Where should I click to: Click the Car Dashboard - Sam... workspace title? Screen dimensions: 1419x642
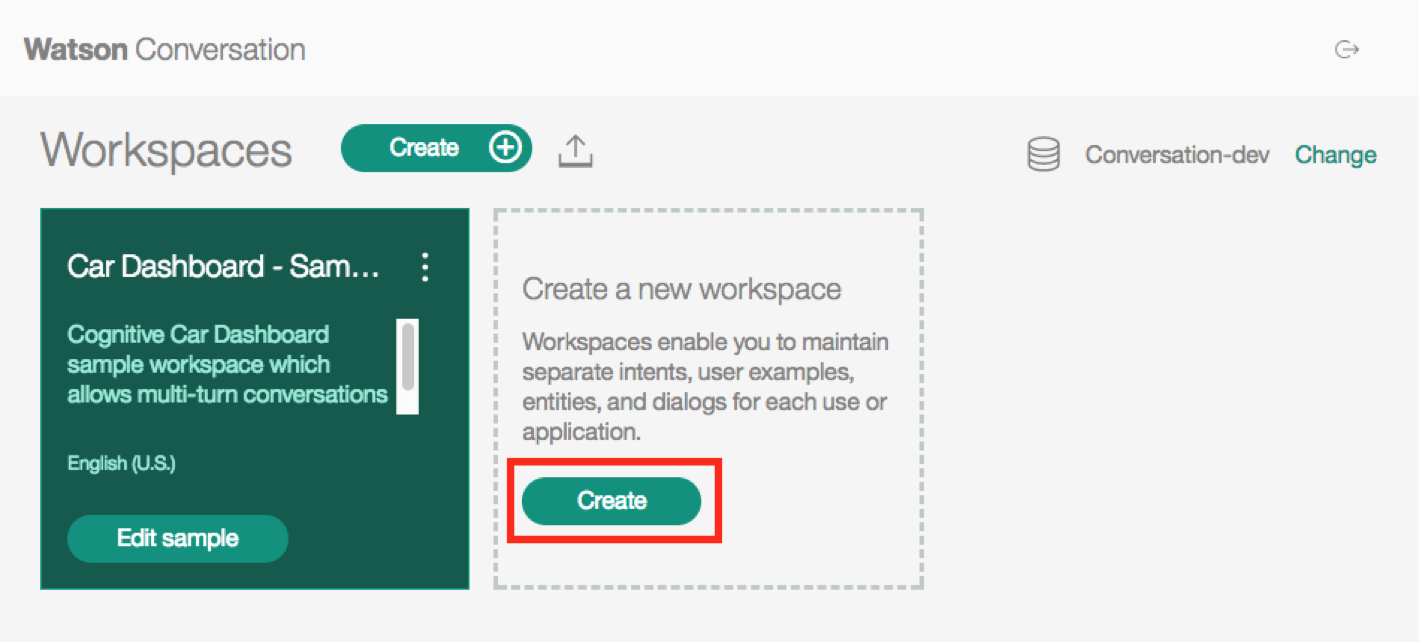click(x=224, y=267)
